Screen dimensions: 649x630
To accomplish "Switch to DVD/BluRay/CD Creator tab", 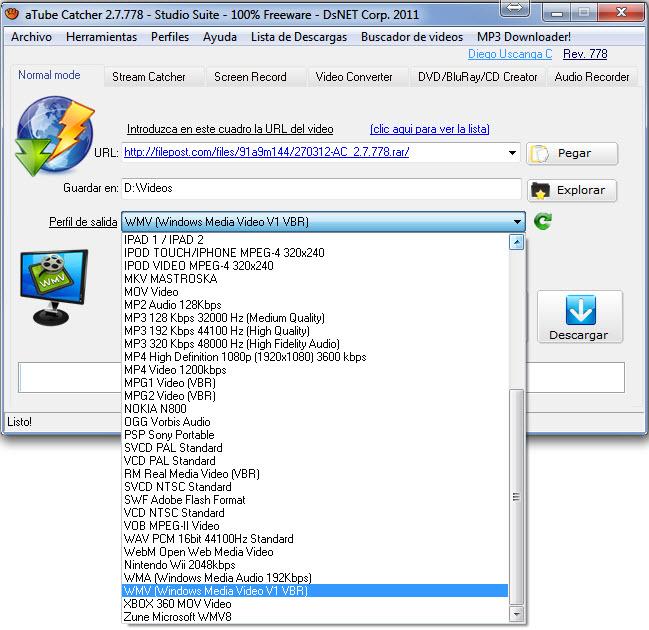I will tap(477, 77).
